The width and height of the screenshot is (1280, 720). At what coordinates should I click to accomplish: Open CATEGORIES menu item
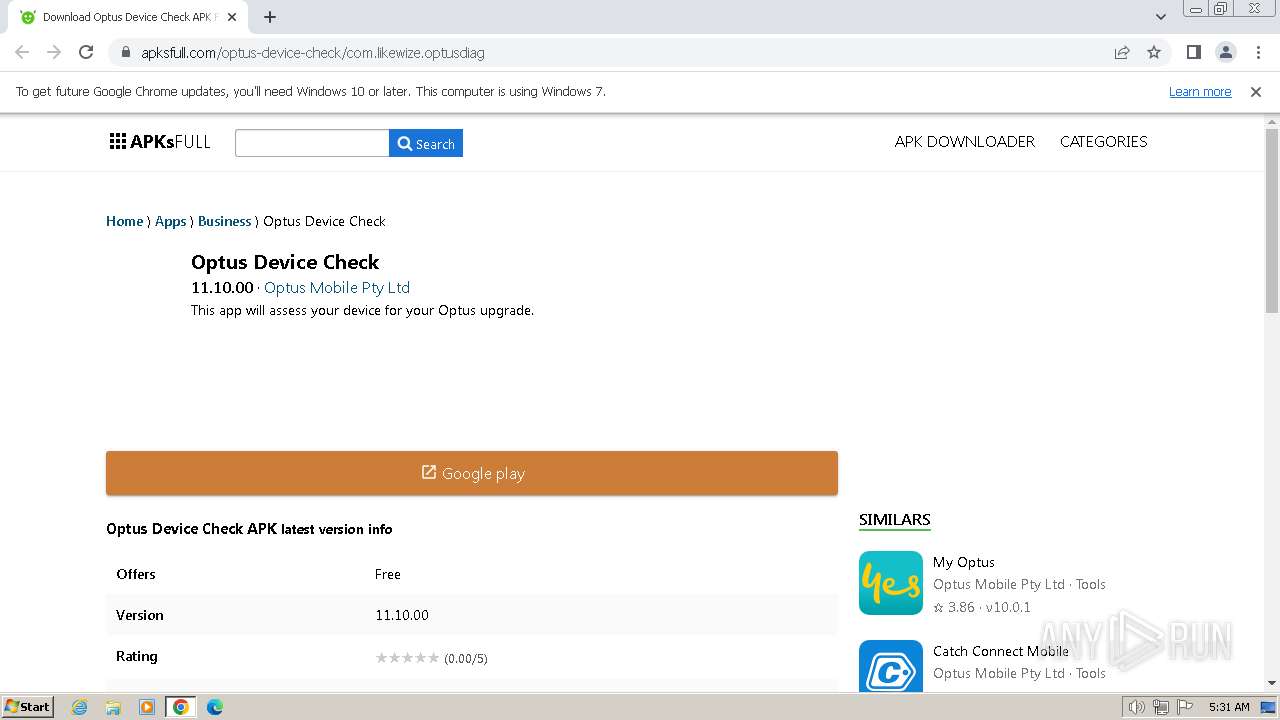[x=1103, y=141]
